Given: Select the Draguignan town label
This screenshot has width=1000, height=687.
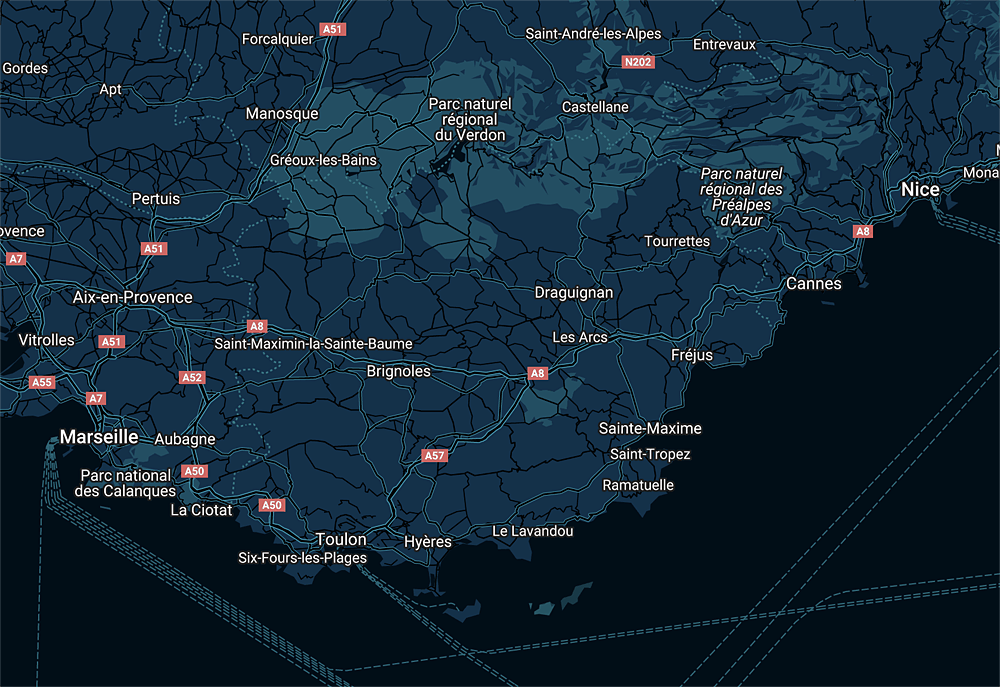Looking at the screenshot, I should click(x=574, y=292).
